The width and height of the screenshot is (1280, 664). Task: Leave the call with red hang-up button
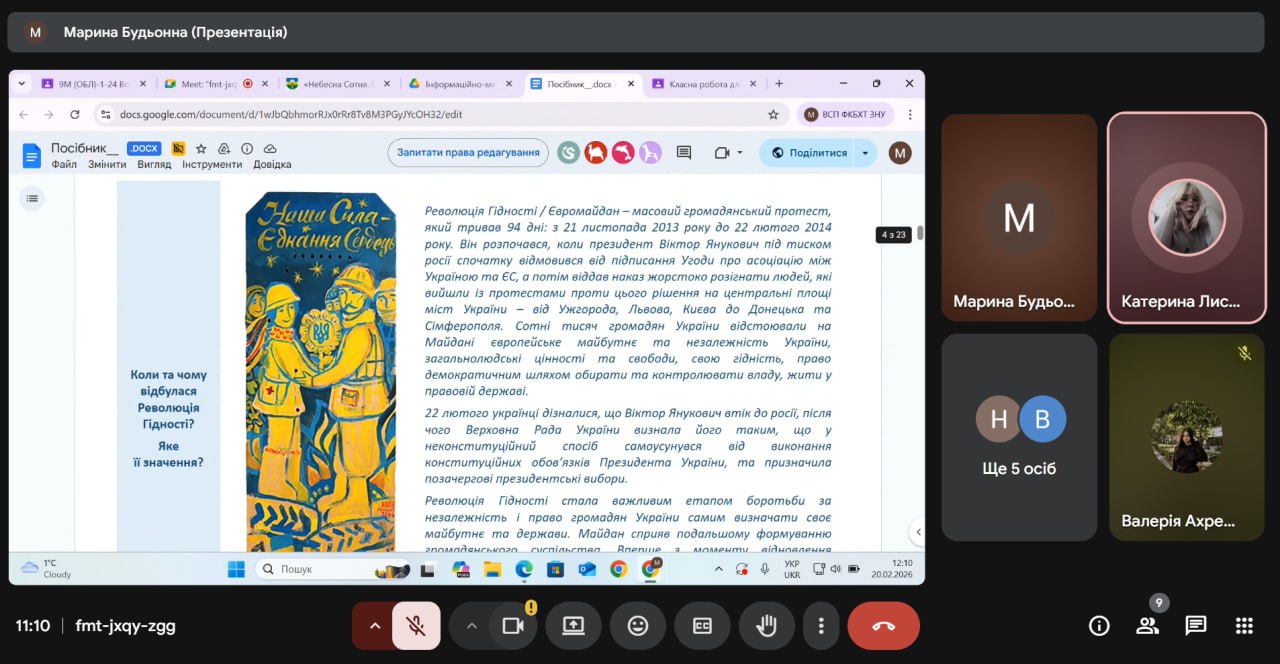(883, 626)
